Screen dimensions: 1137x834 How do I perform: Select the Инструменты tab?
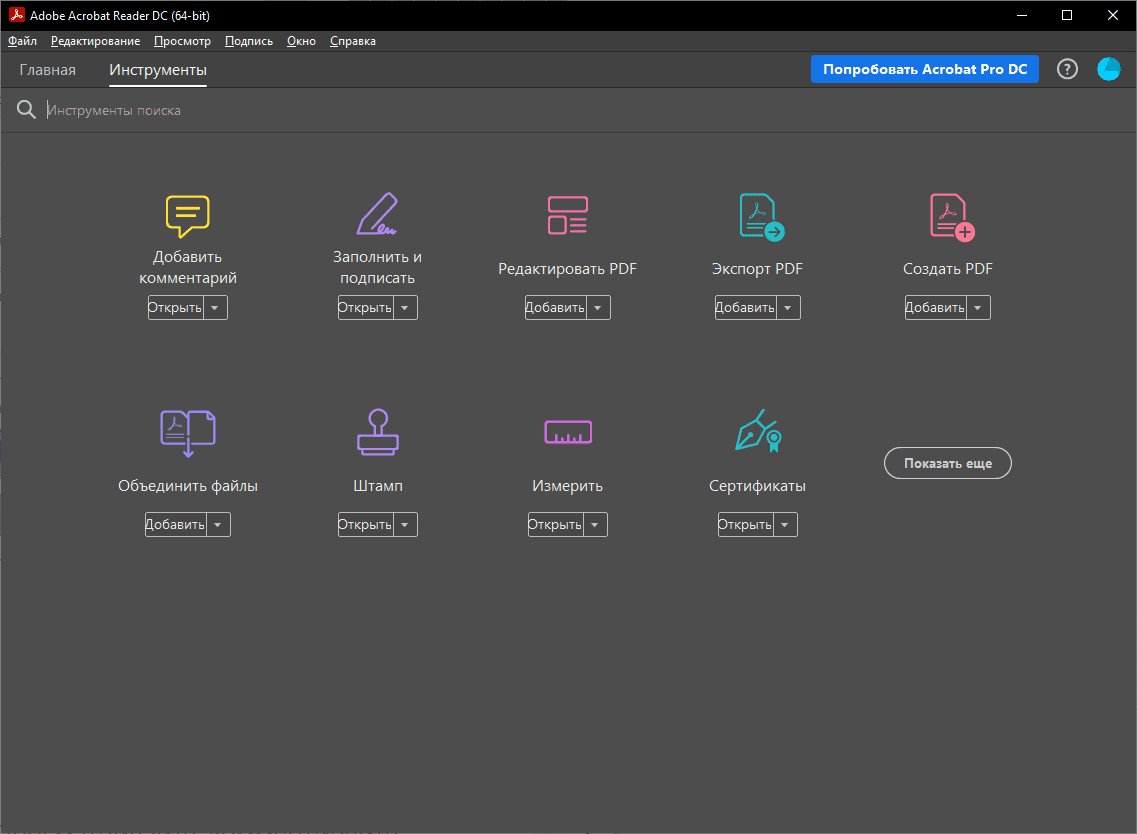point(158,70)
